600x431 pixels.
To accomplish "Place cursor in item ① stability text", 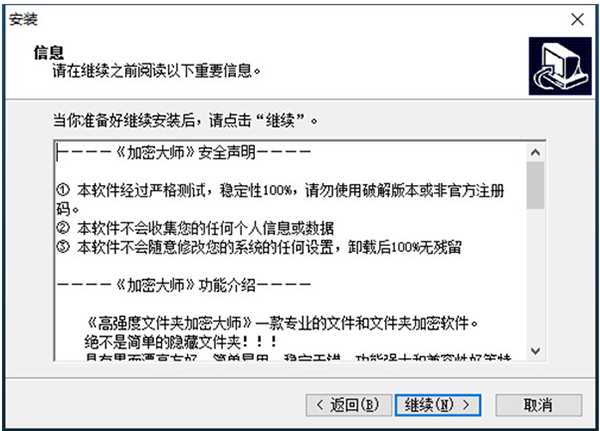I will click(x=280, y=199).
